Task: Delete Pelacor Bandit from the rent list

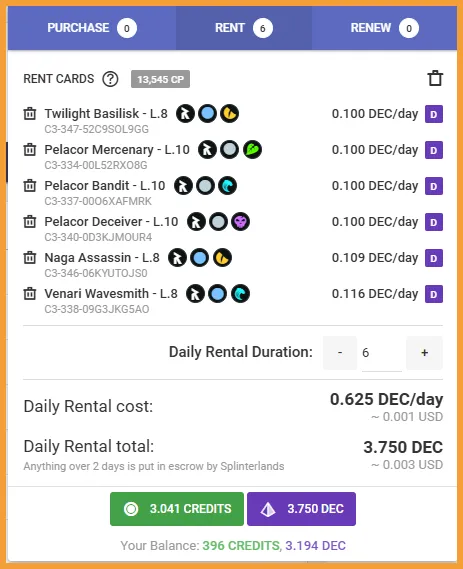Action: 30,185
